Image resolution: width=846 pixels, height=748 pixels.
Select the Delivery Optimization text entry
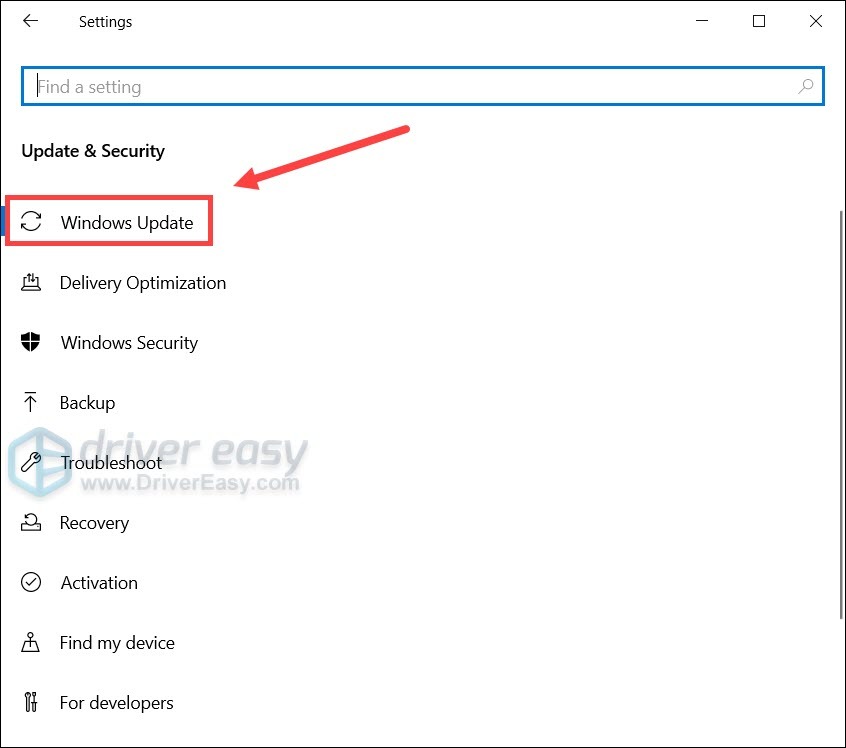tap(143, 283)
